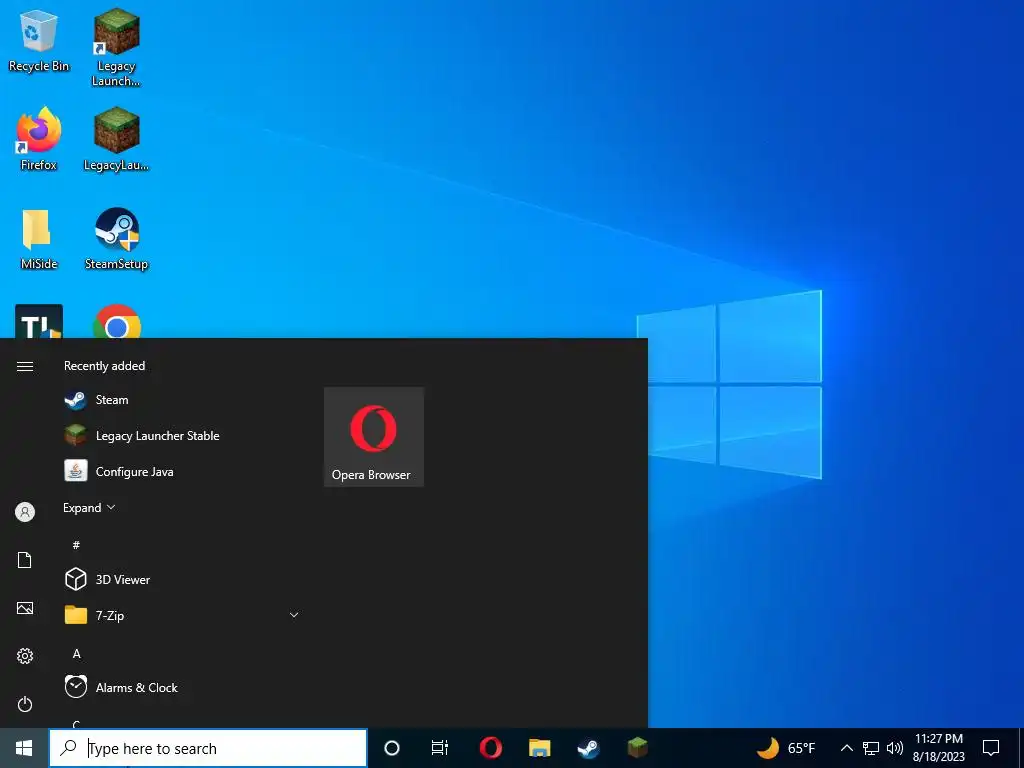Focus the Type here to search box
Screen dimensions: 1024x768
point(208,748)
